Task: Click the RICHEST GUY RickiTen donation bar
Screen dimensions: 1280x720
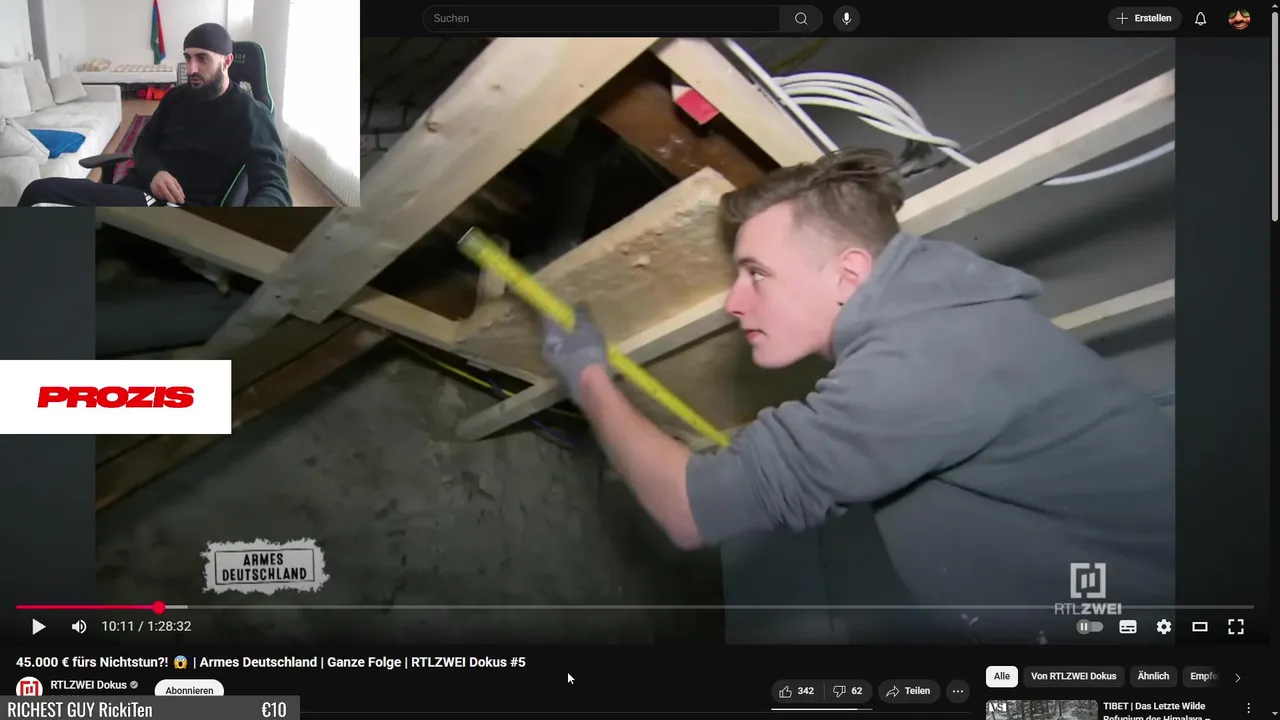Action: [x=149, y=709]
